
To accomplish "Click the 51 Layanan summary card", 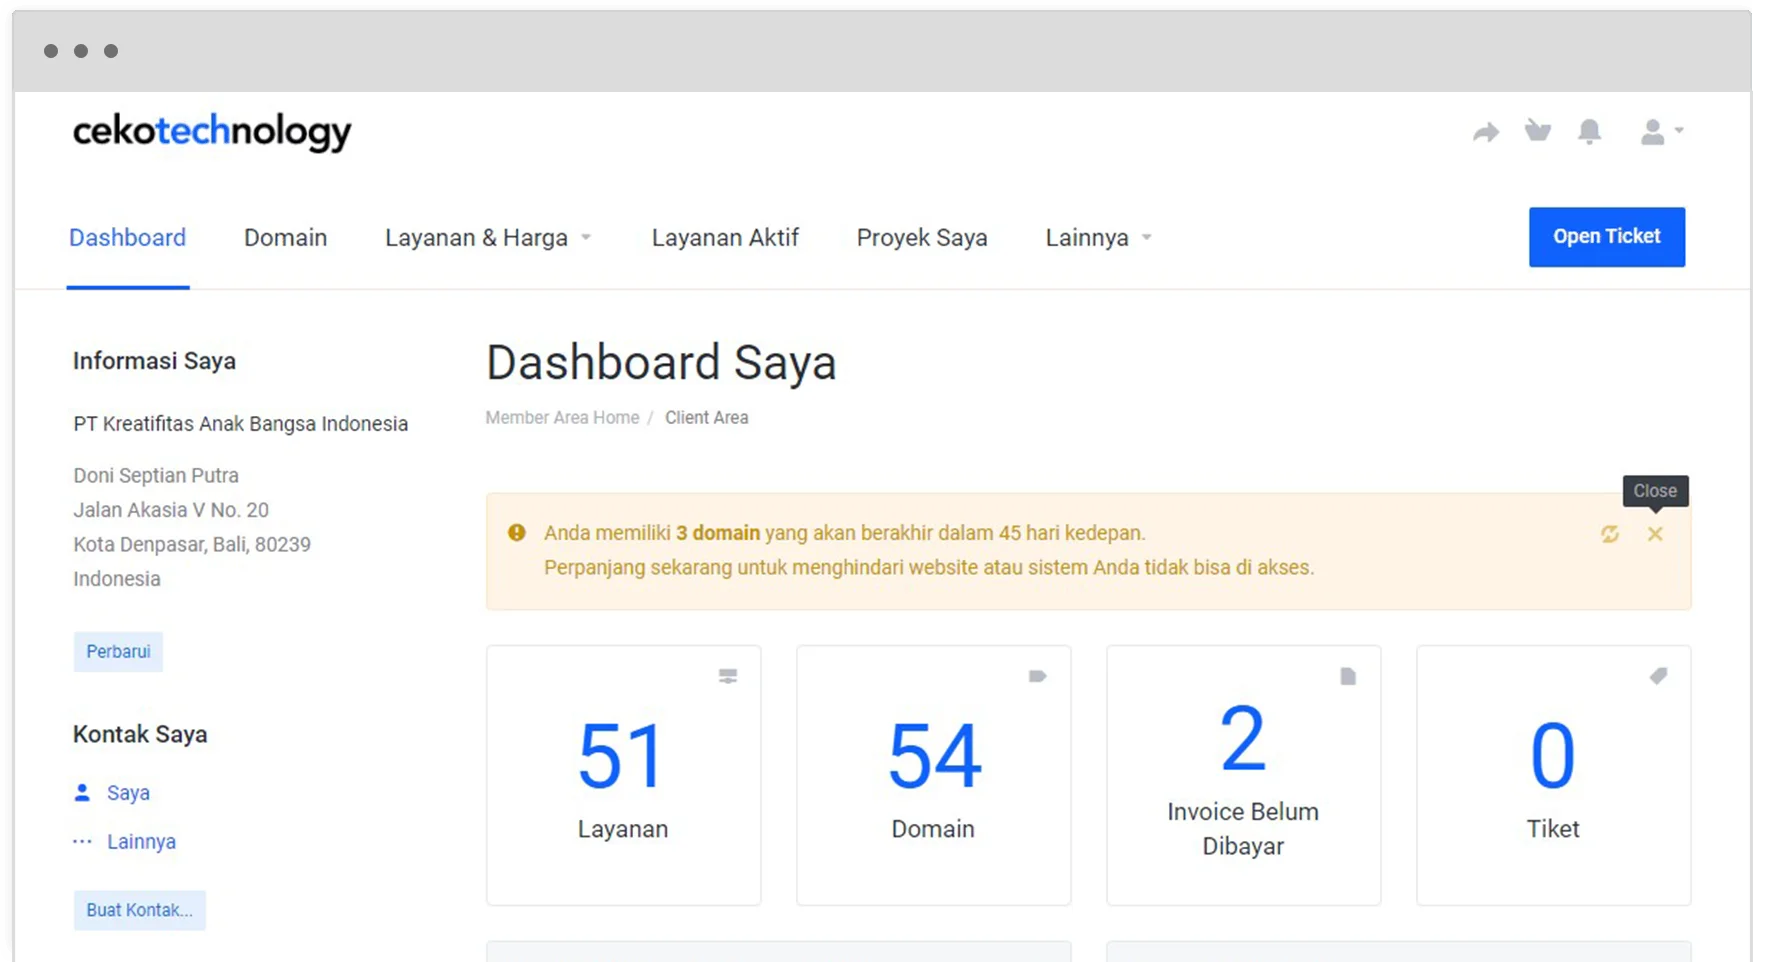I will 623,776.
